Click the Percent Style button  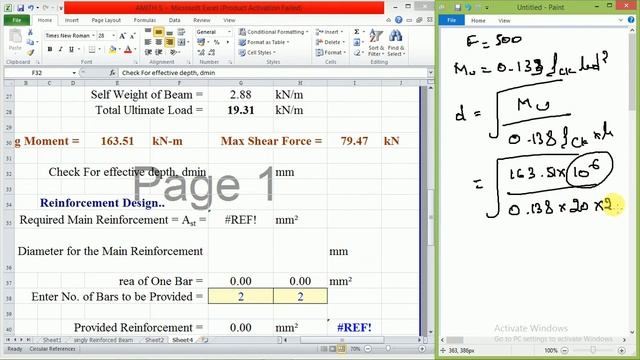pyautogui.click(x=217, y=42)
